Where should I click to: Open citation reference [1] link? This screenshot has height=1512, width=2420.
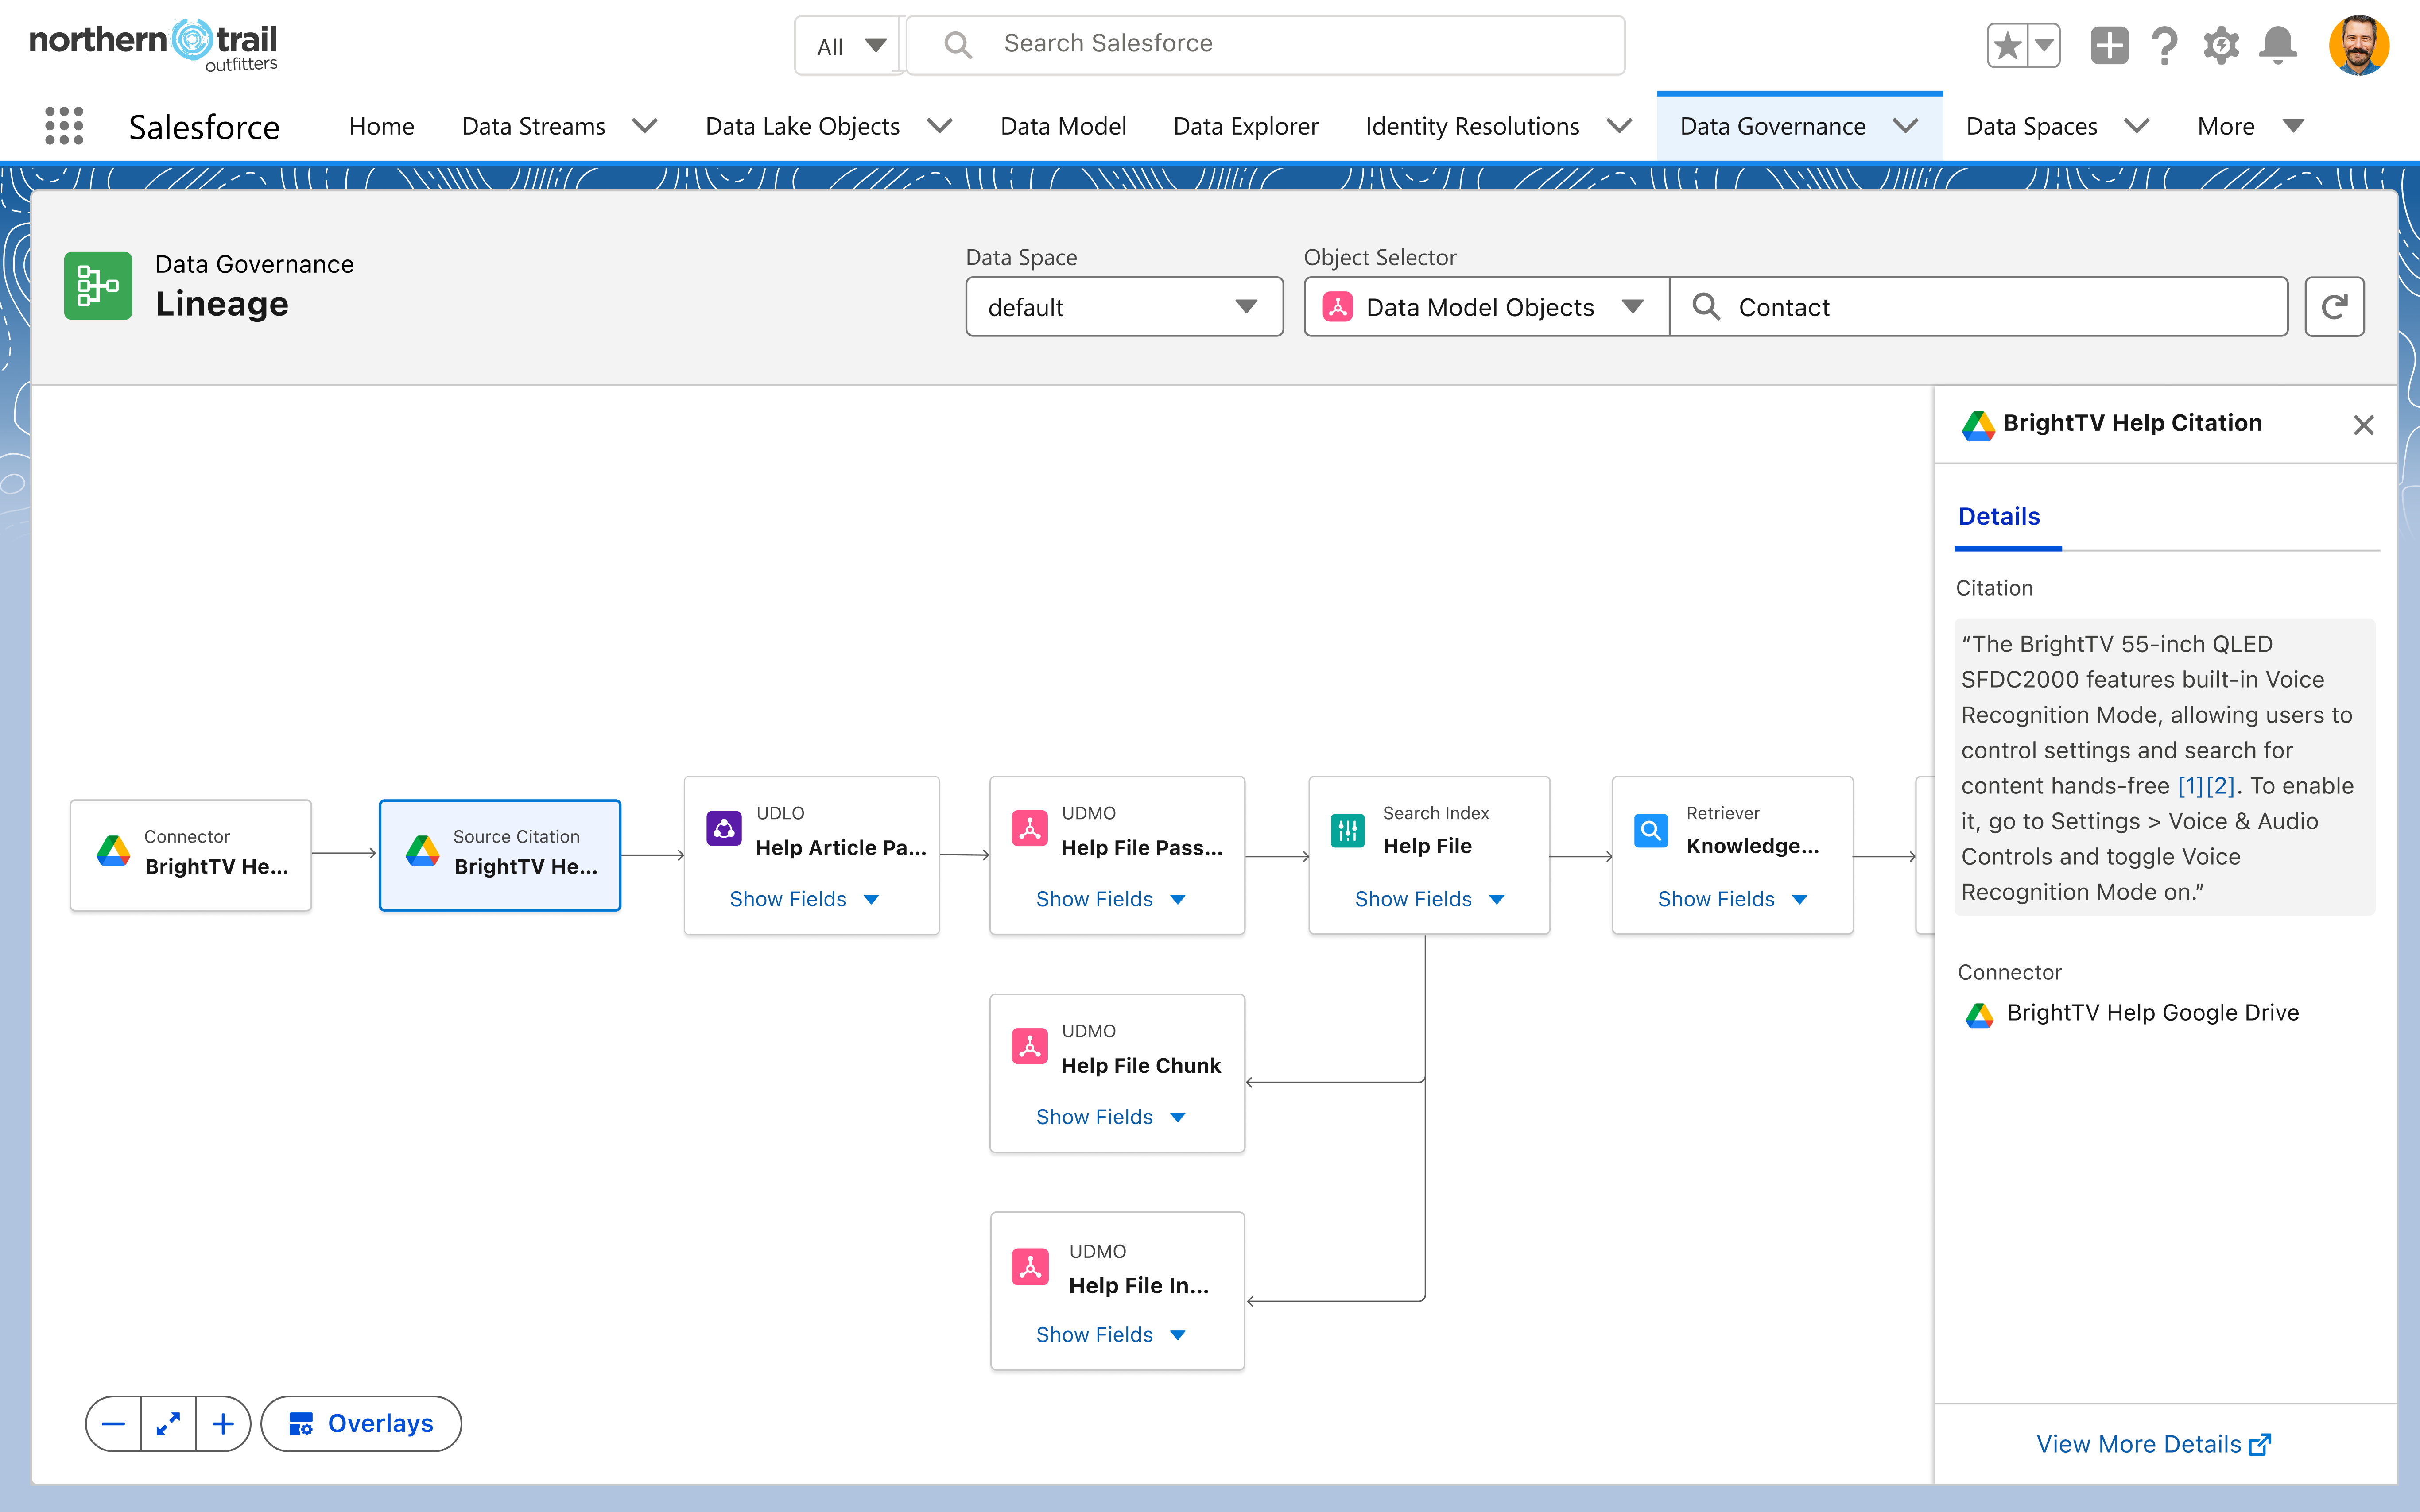(2191, 786)
